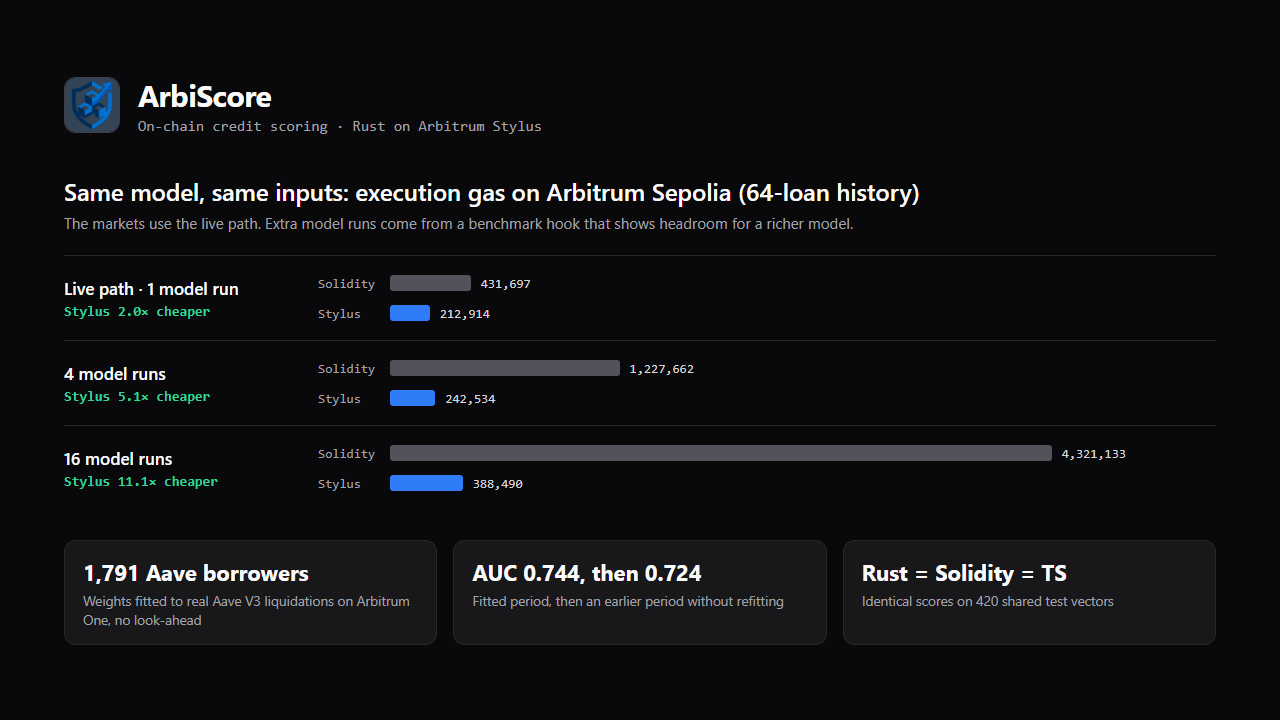
Task: Click the "16 model runs" label
Action: [x=118, y=459]
